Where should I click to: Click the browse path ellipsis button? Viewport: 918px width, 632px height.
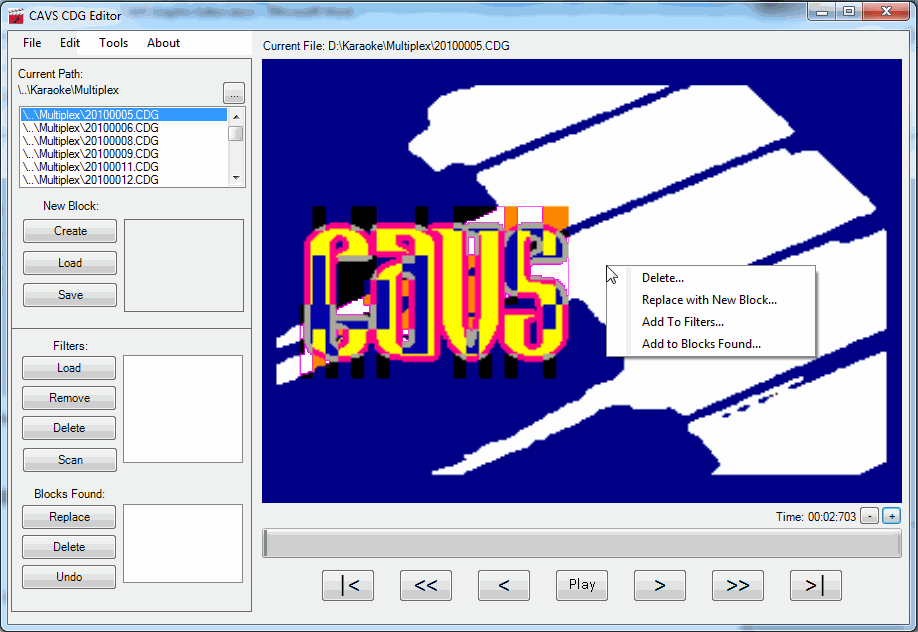click(x=234, y=93)
